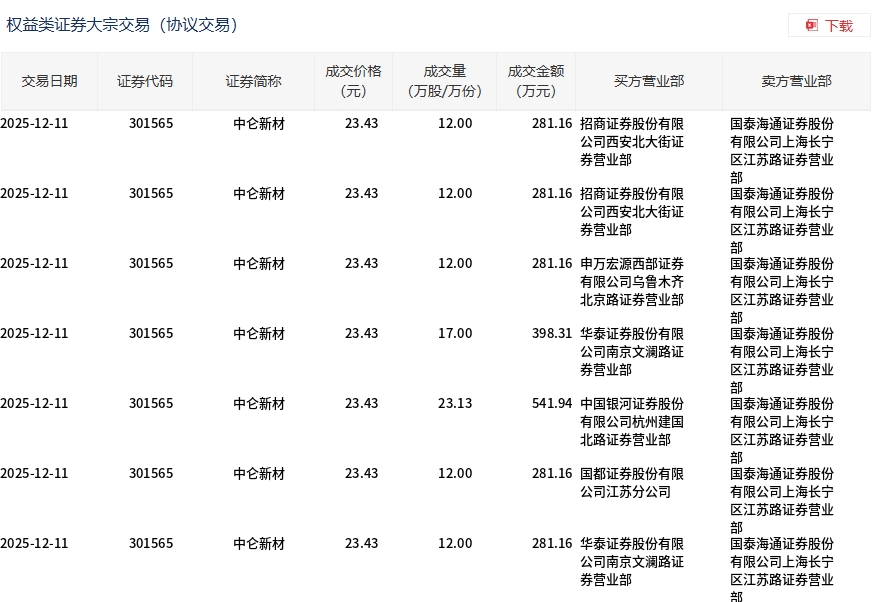Select the 证券代码 column header
Viewport: 872px width, 602px height.
145,81
